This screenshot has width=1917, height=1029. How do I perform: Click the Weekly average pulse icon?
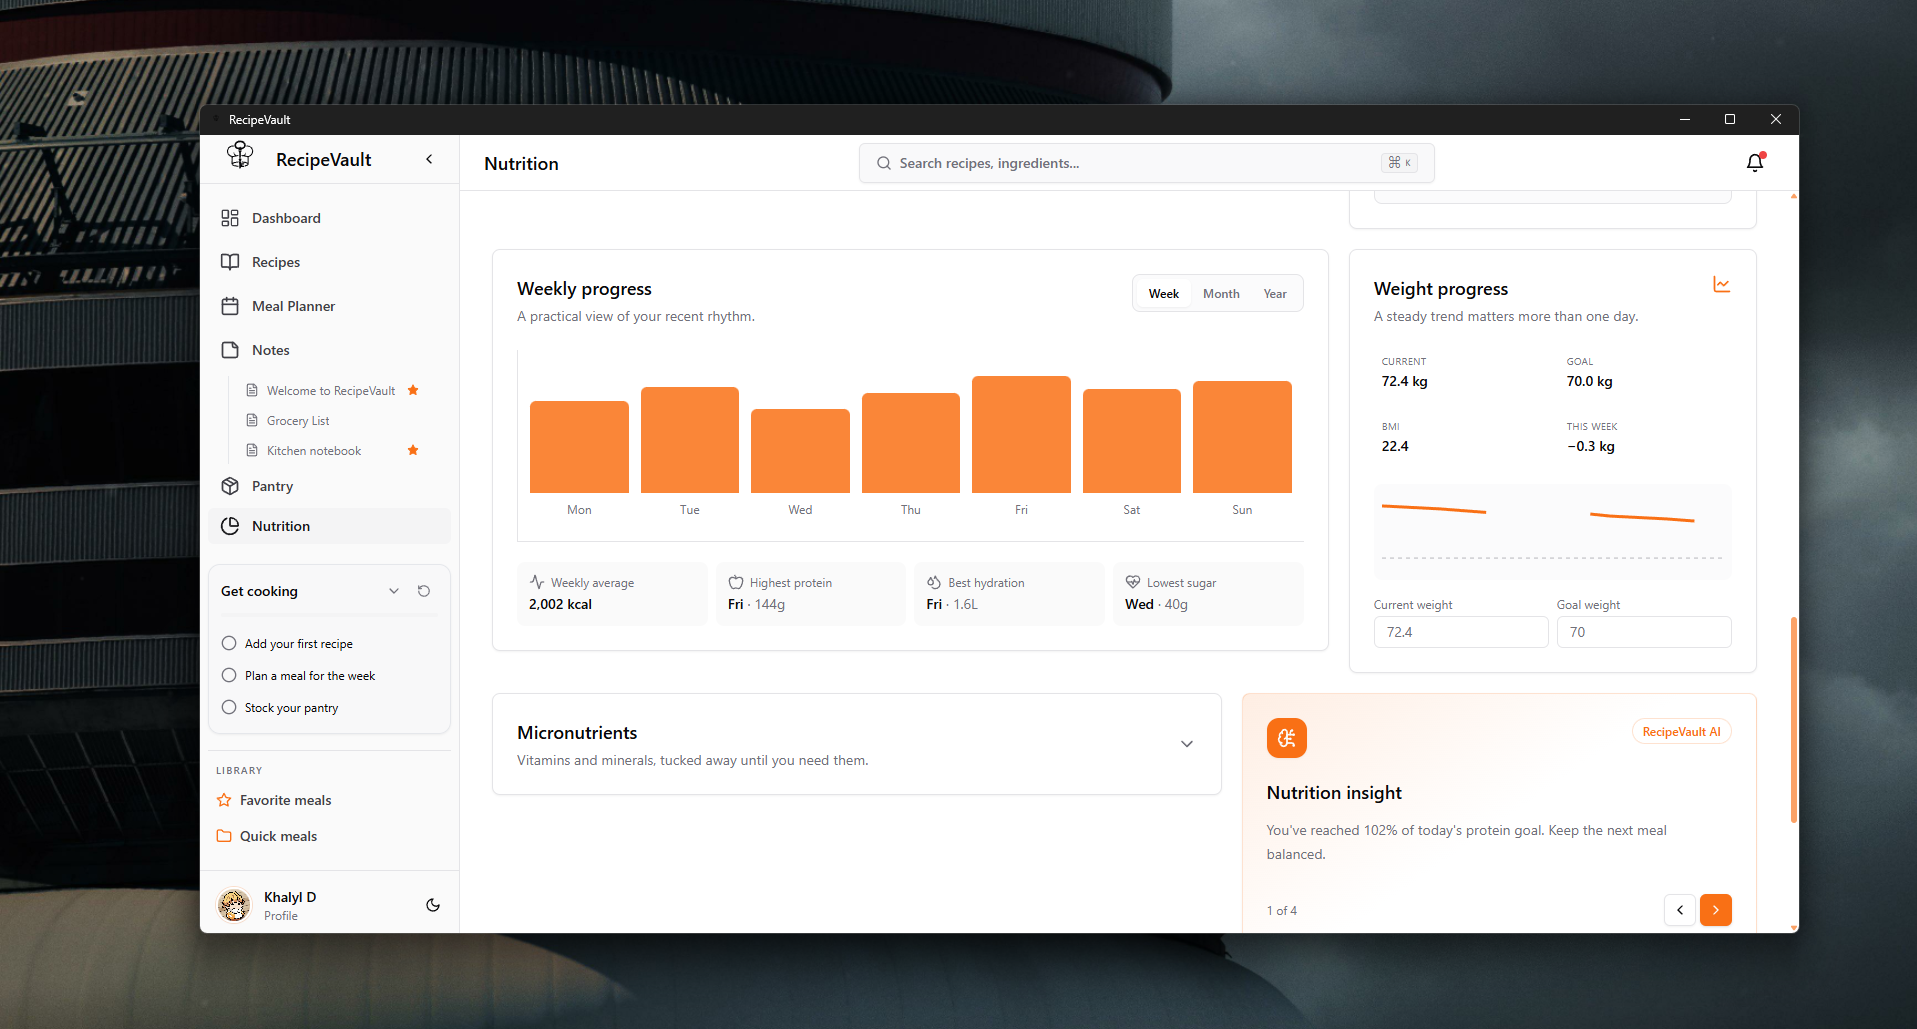click(537, 582)
